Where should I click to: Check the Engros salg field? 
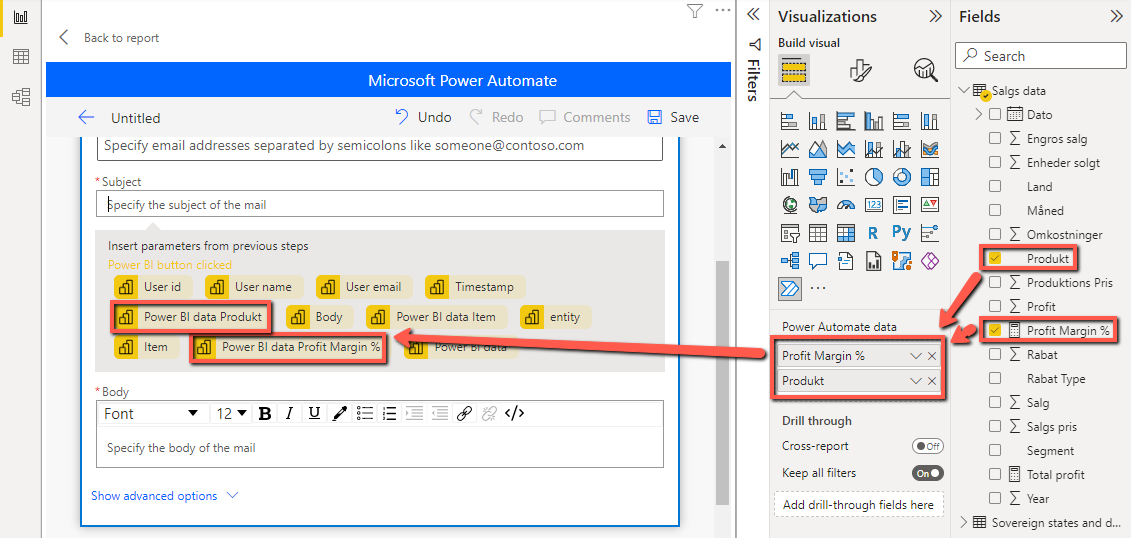click(x=995, y=138)
